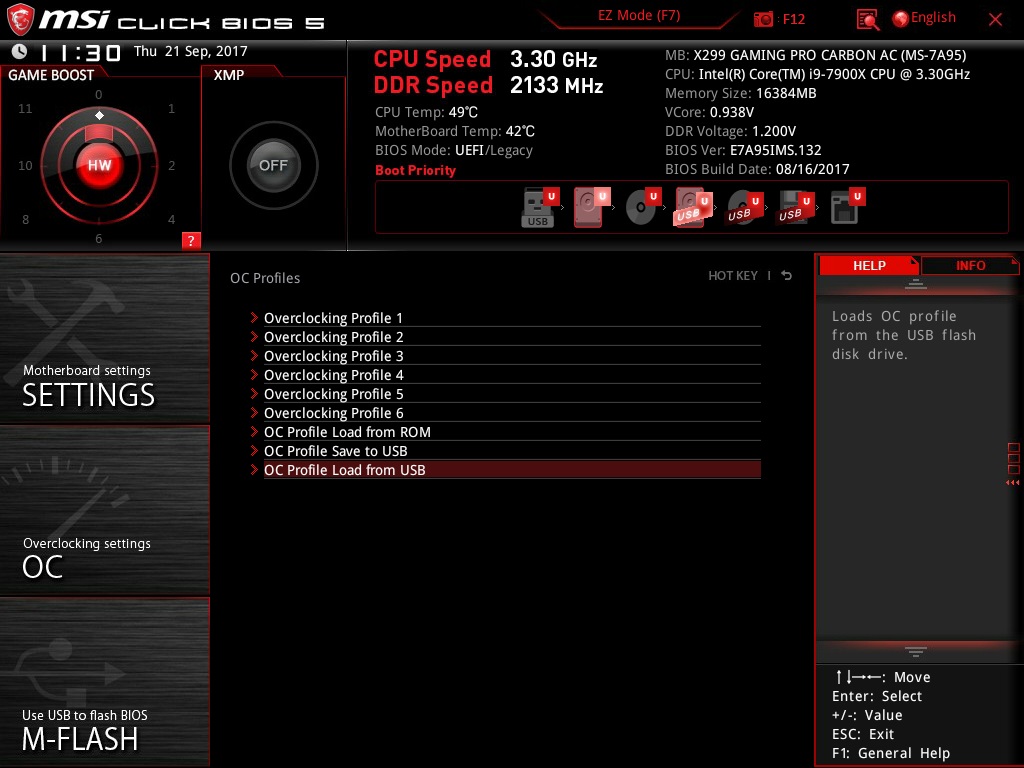Viewport: 1024px width, 768px height.
Task: Click the 'Enter: Select' legend line
Action: point(877,696)
